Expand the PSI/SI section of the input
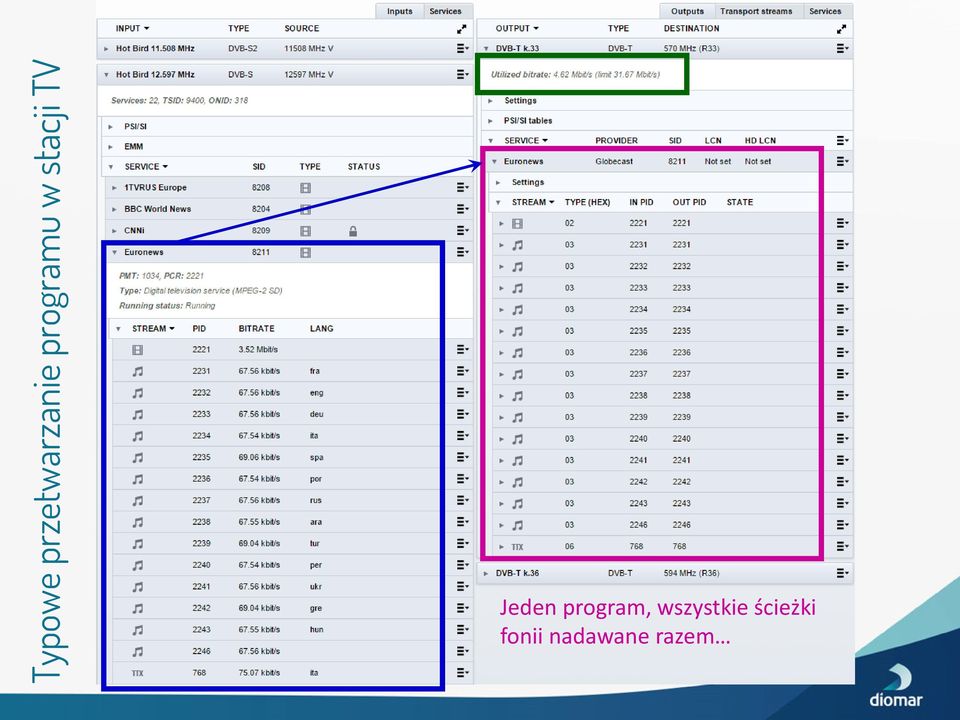Image resolution: width=960 pixels, height=720 pixels. coord(110,127)
